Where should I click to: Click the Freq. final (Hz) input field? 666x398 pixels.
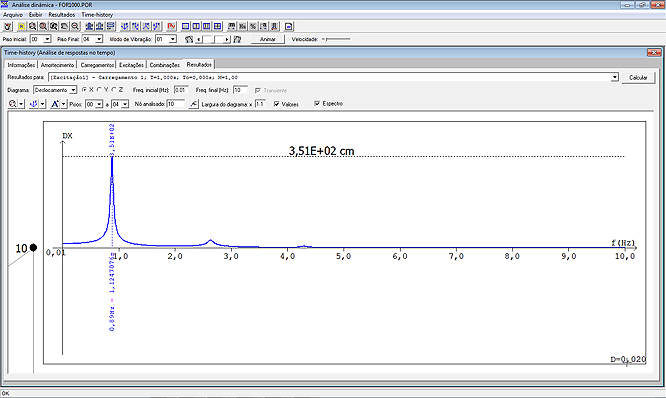(x=240, y=90)
